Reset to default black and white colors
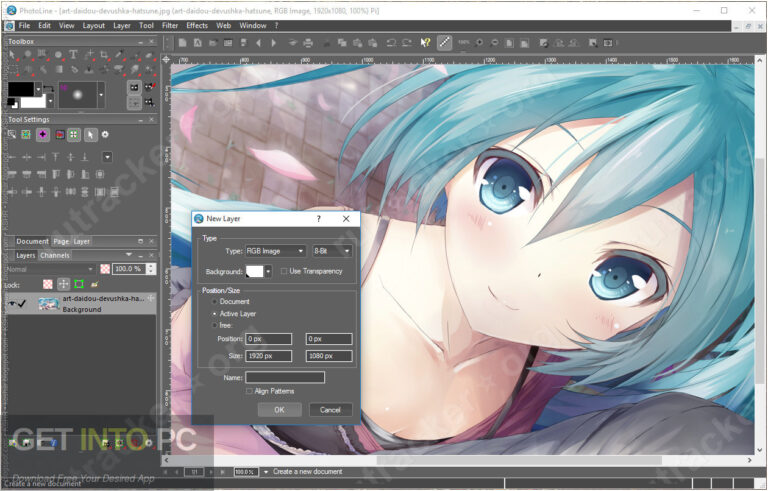Image resolution: width=768 pixels, height=491 pixels. pos(12,102)
